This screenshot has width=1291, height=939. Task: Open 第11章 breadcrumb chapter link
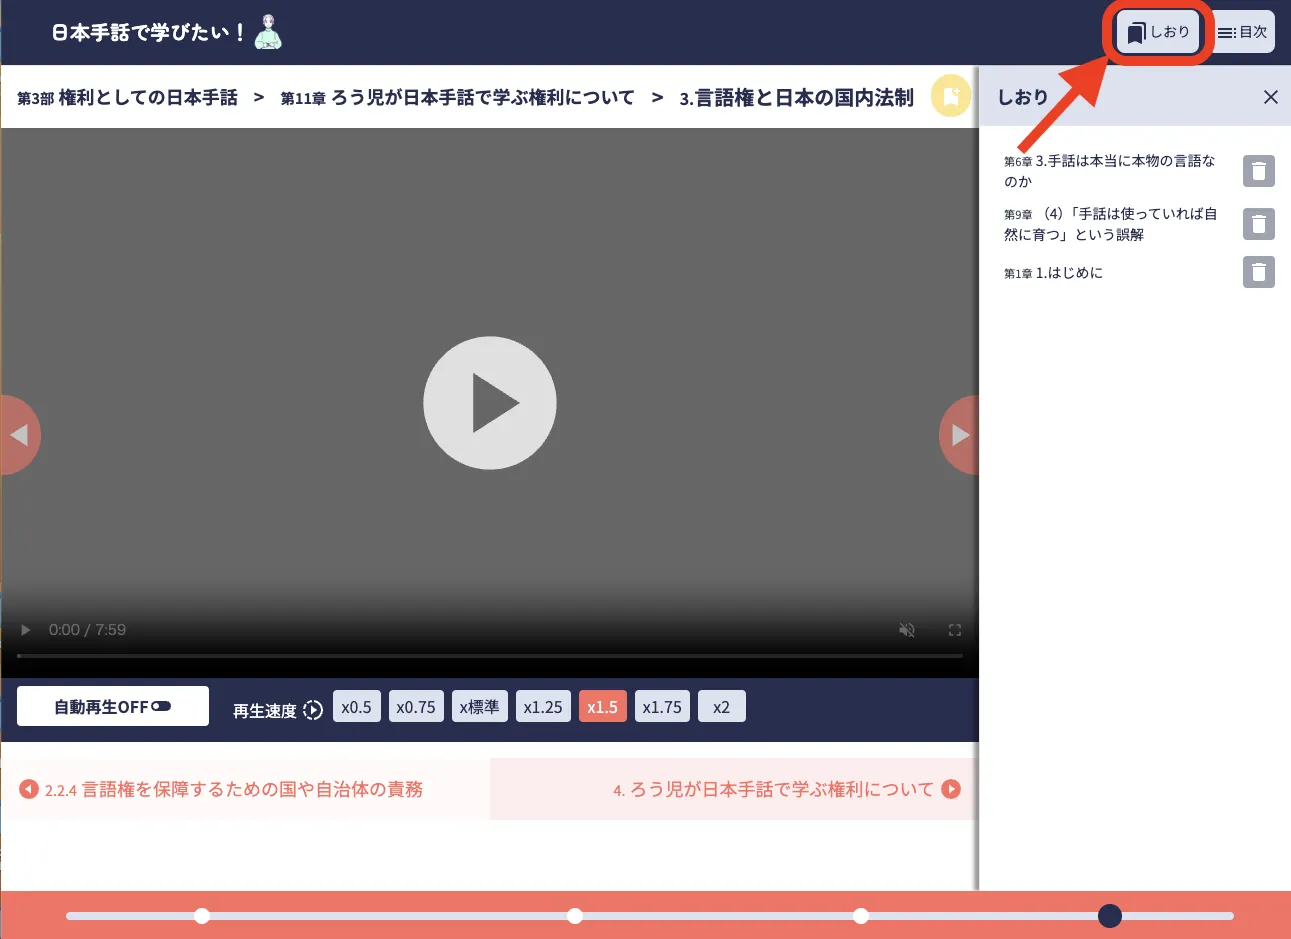(x=458, y=98)
